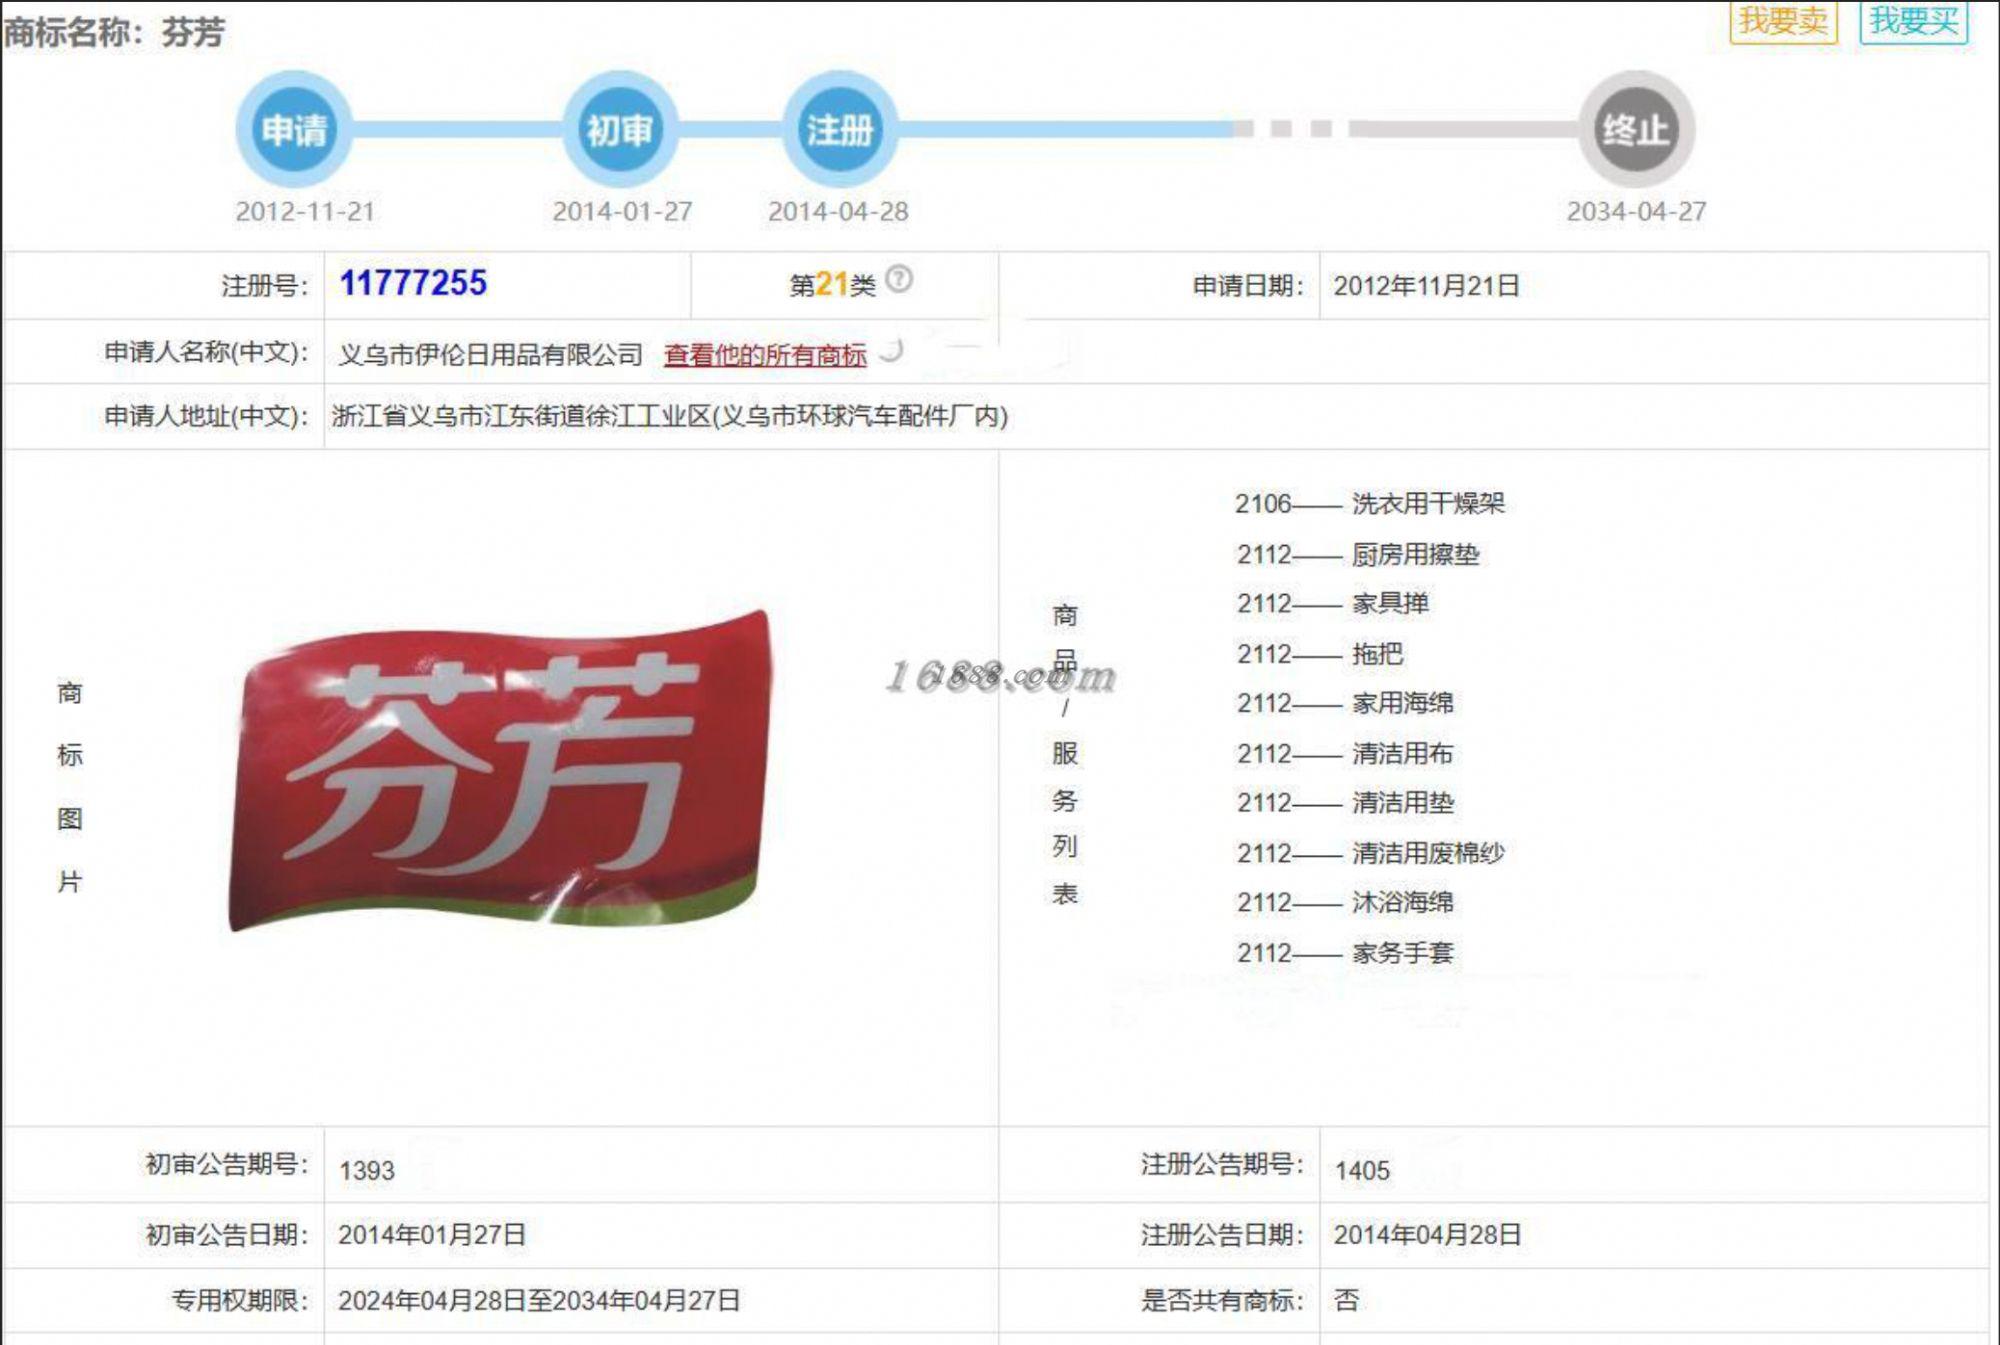Image resolution: width=2000 pixels, height=1345 pixels.
Task: Select goods item 2112 家具掸
Action: pyautogui.click(x=1332, y=603)
